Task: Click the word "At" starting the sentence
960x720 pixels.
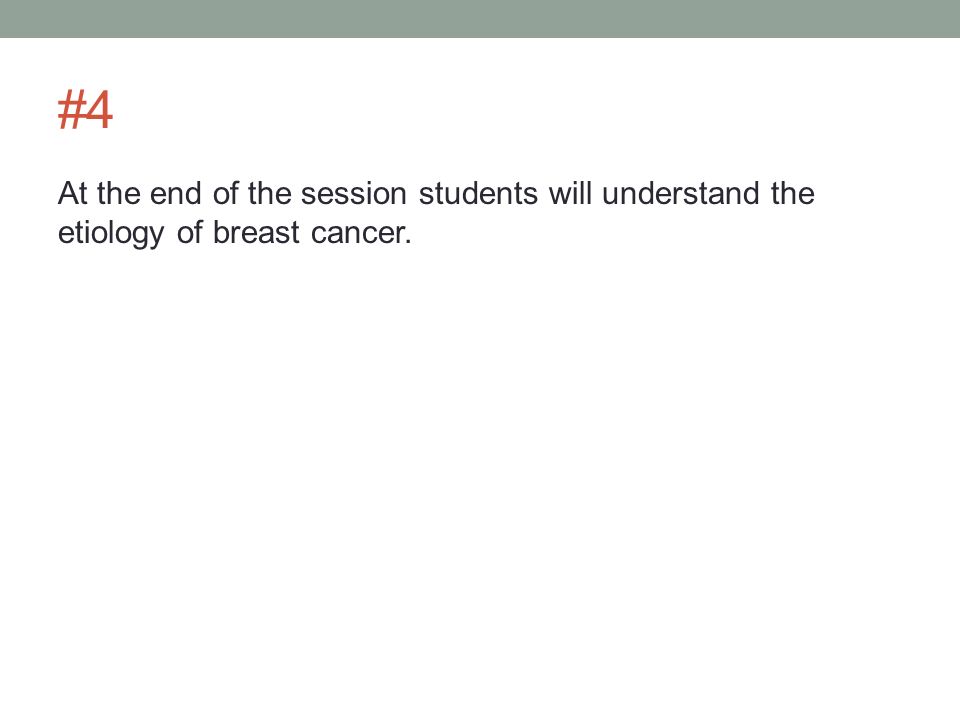Action: click(x=72, y=193)
